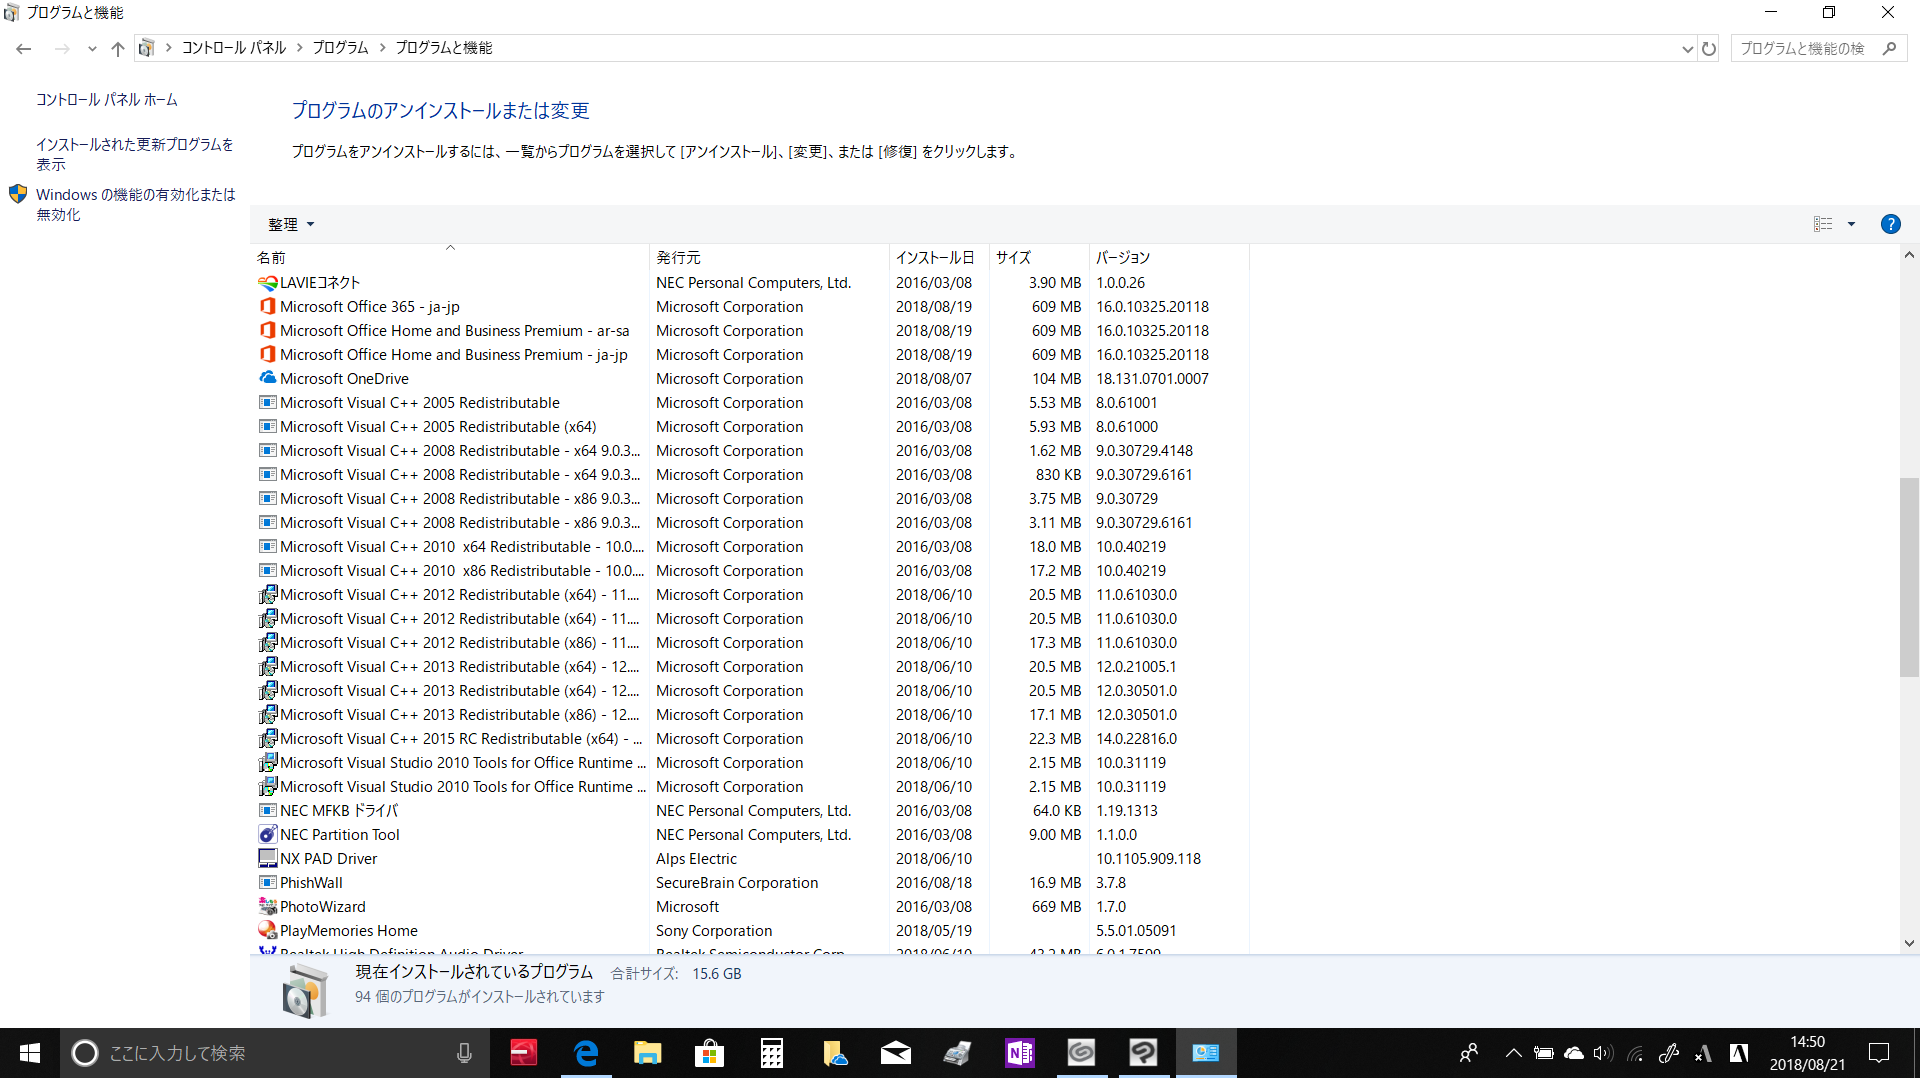Open the fax scanner icon on taskbar
Screen dimensions: 1920x1078
958,1053
